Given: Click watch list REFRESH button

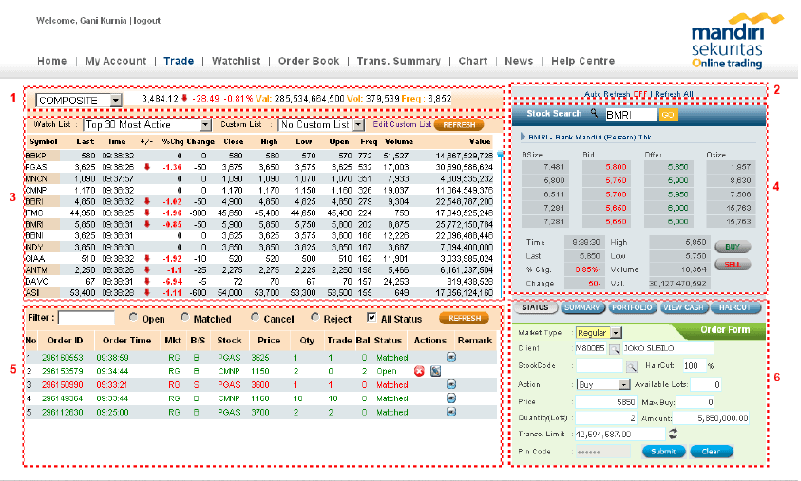Looking at the screenshot, I should pos(459,125).
